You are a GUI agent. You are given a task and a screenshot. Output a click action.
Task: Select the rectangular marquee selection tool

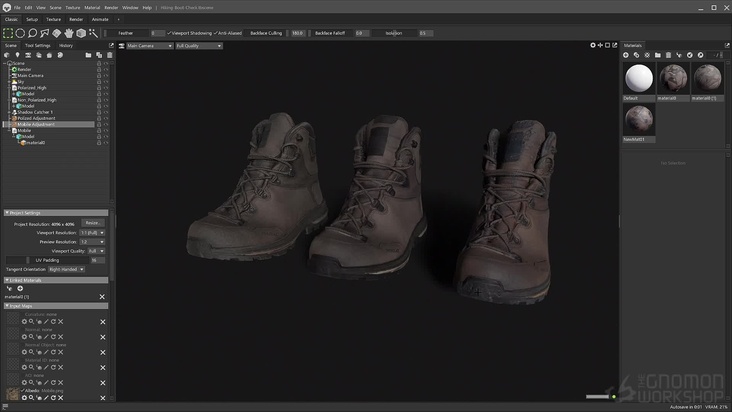pos(8,33)
